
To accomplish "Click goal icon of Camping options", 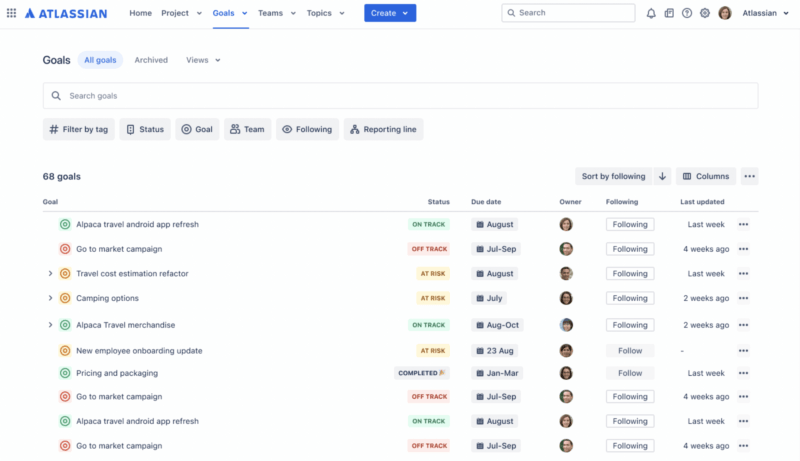I will [x=65, y=298].
